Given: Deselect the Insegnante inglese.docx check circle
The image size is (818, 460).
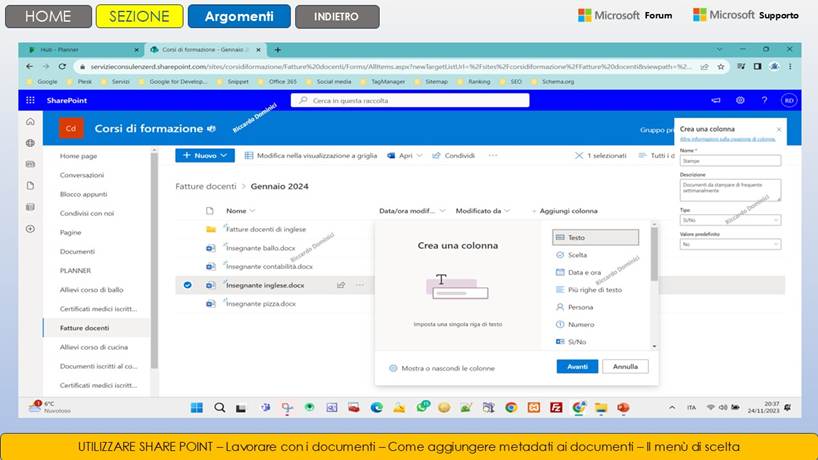Looking at the screenshot, I should click(187, 285).
